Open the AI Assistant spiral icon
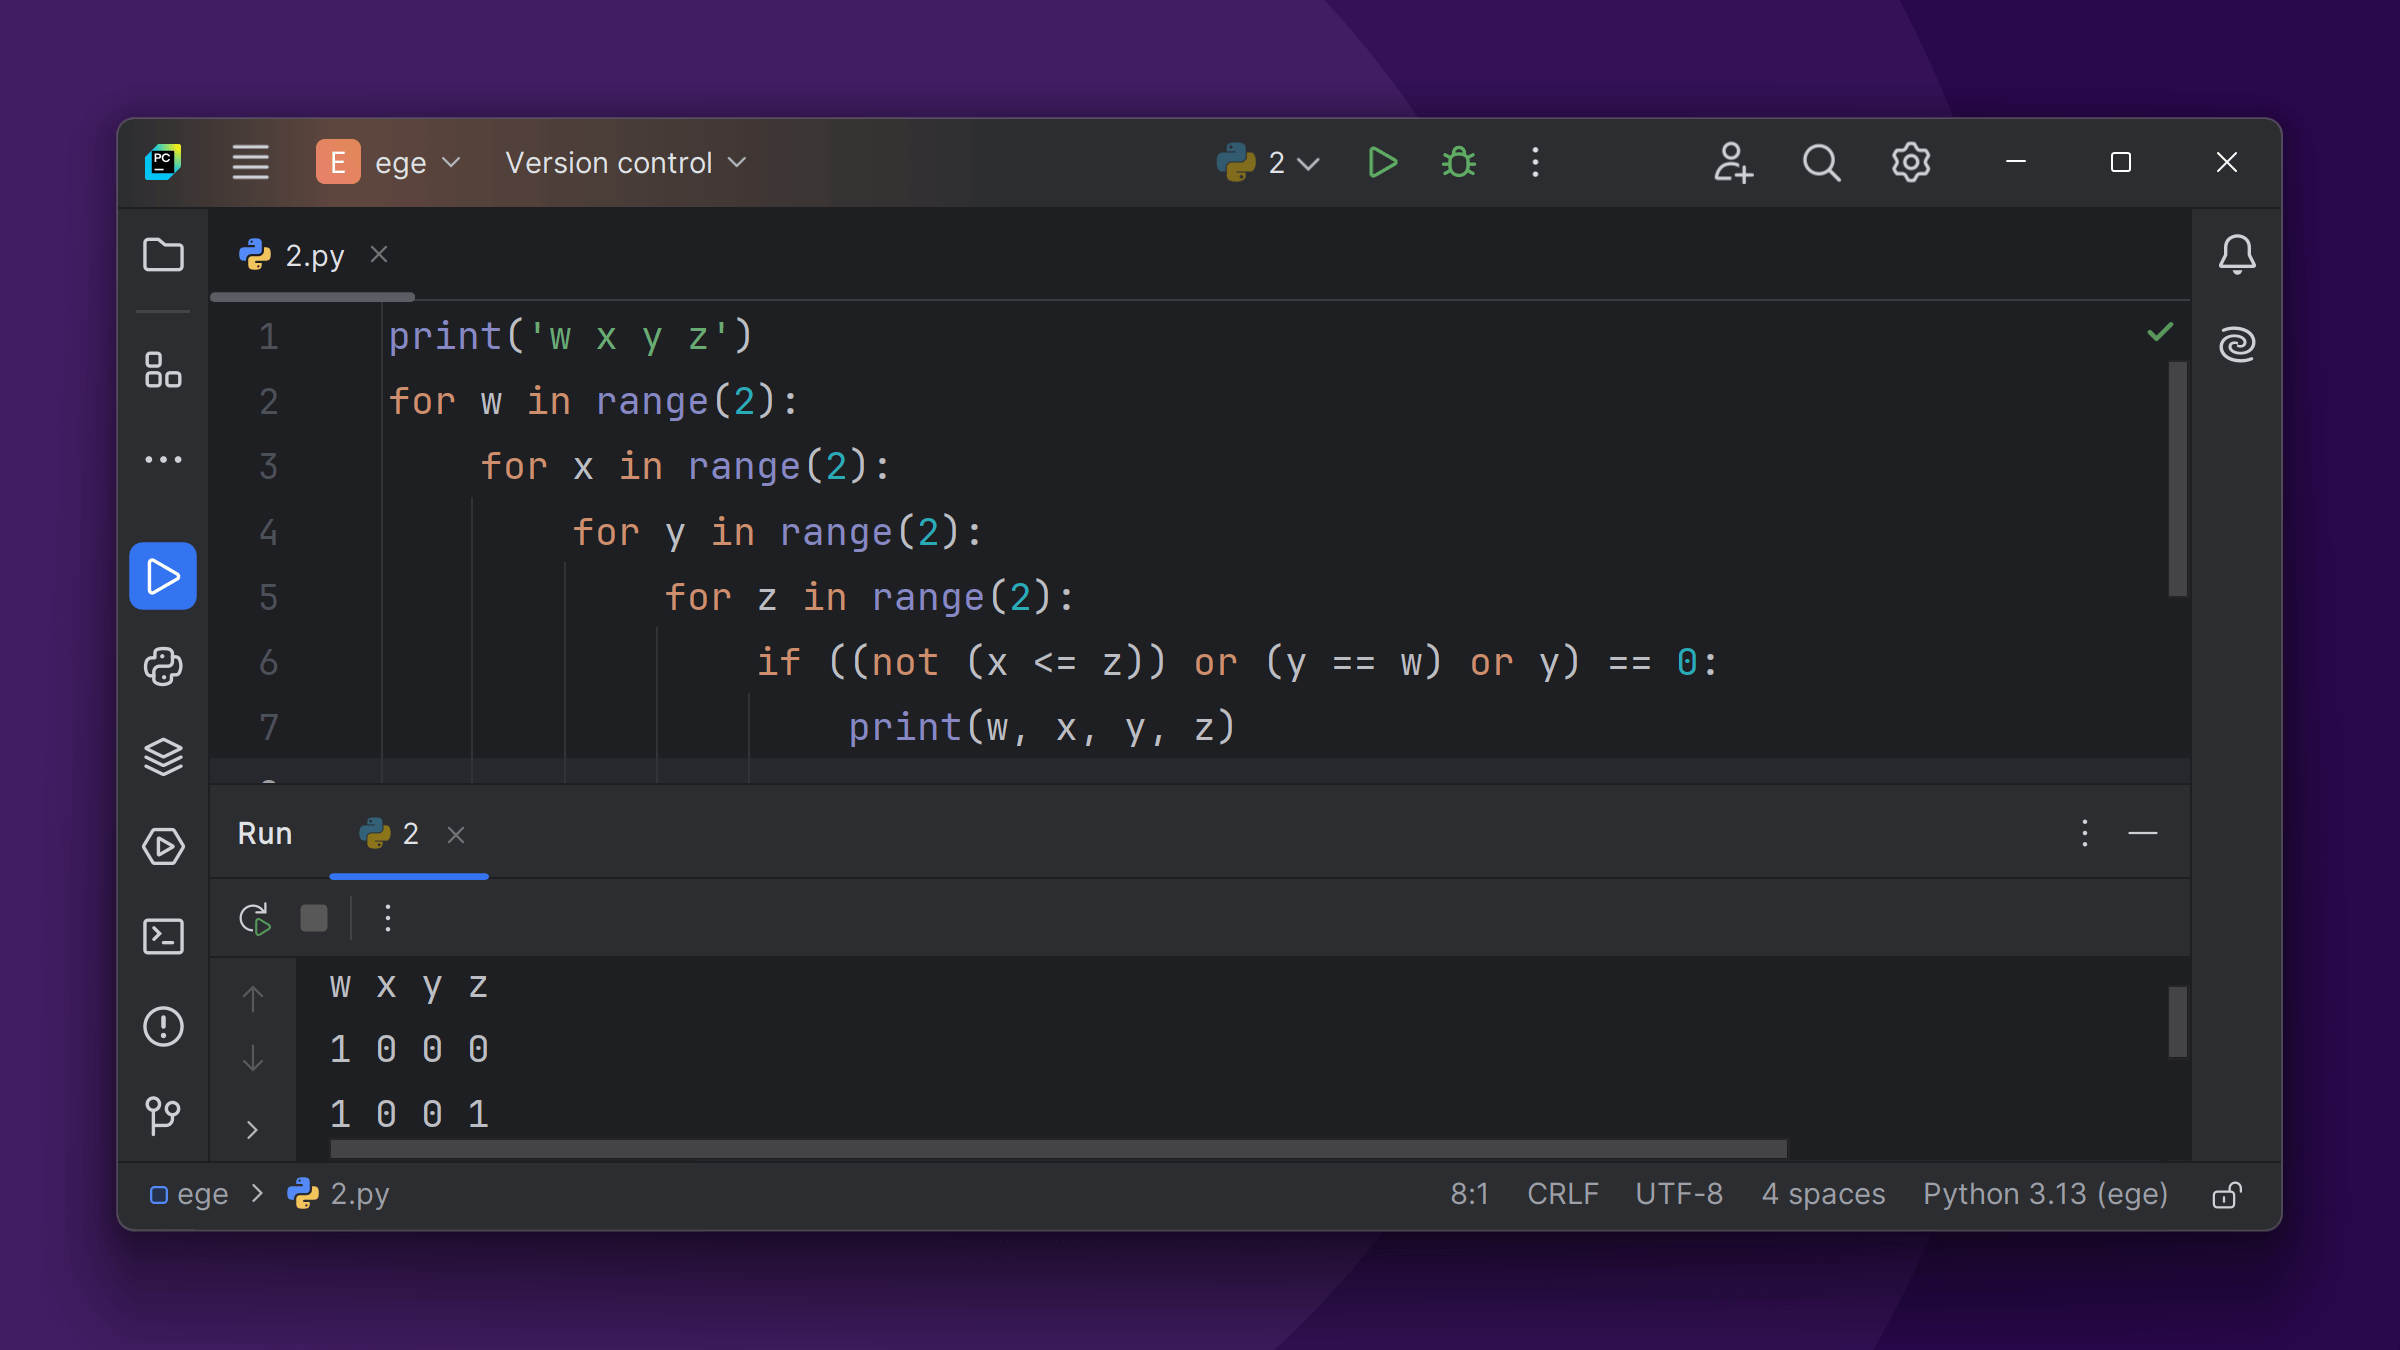This screenshot has height=1350, width=2400. pyautogui.click(x=2237, y=345)
